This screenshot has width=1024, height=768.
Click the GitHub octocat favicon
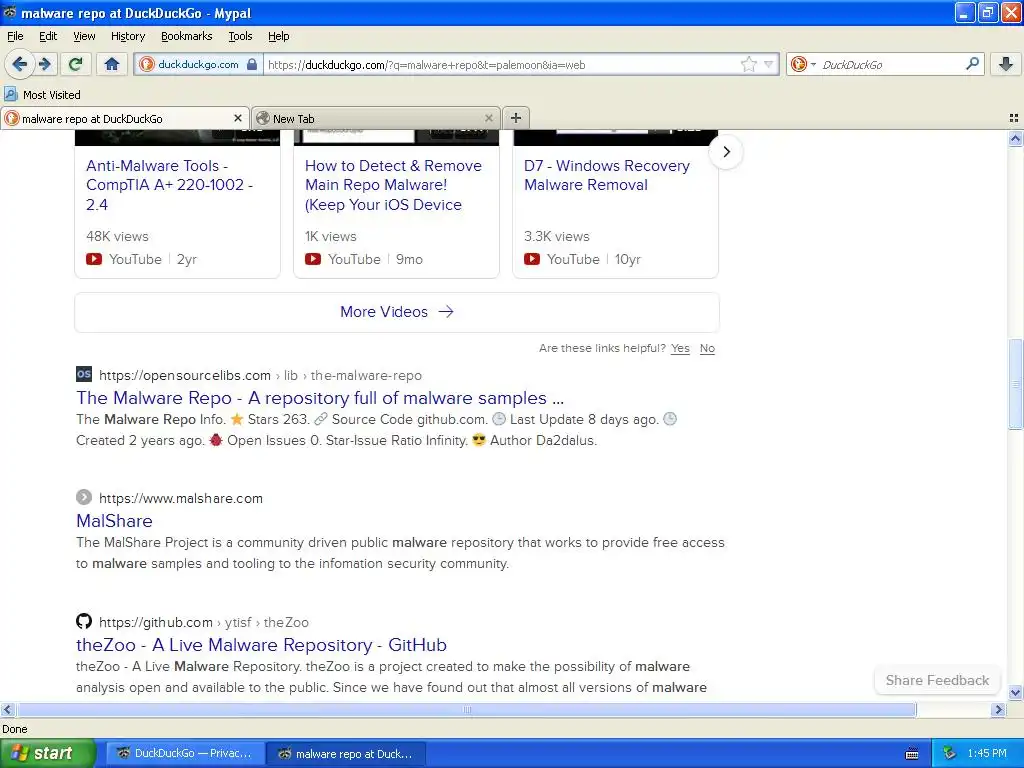tap(84, 621)
